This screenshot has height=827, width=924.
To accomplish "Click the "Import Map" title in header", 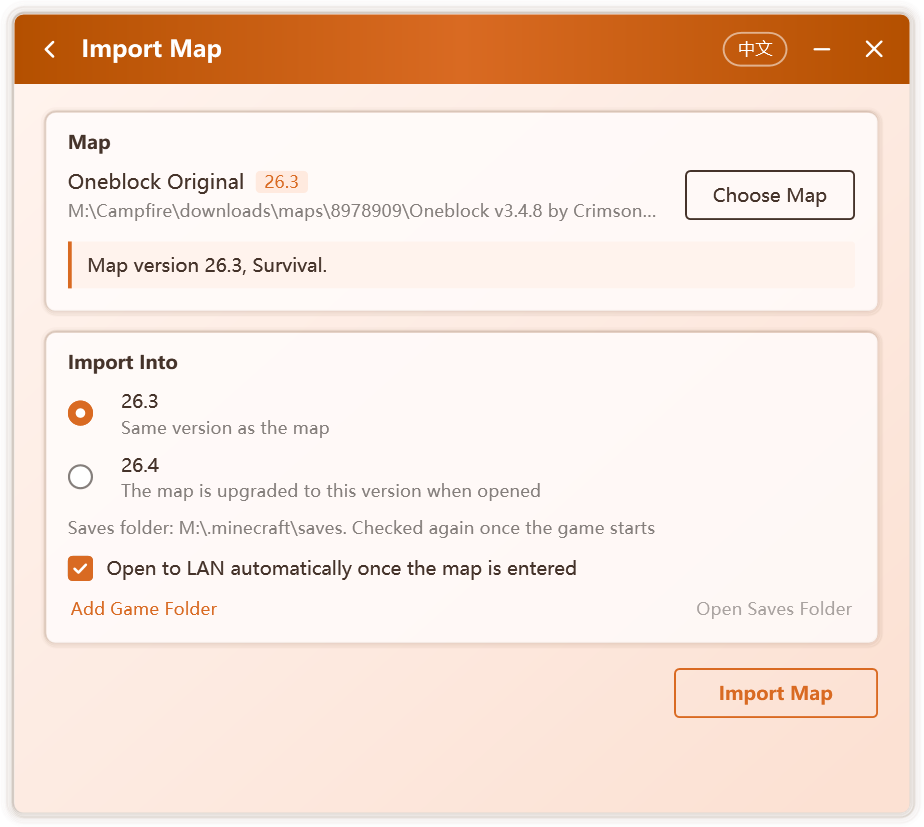I will click(x=151, y=49).
